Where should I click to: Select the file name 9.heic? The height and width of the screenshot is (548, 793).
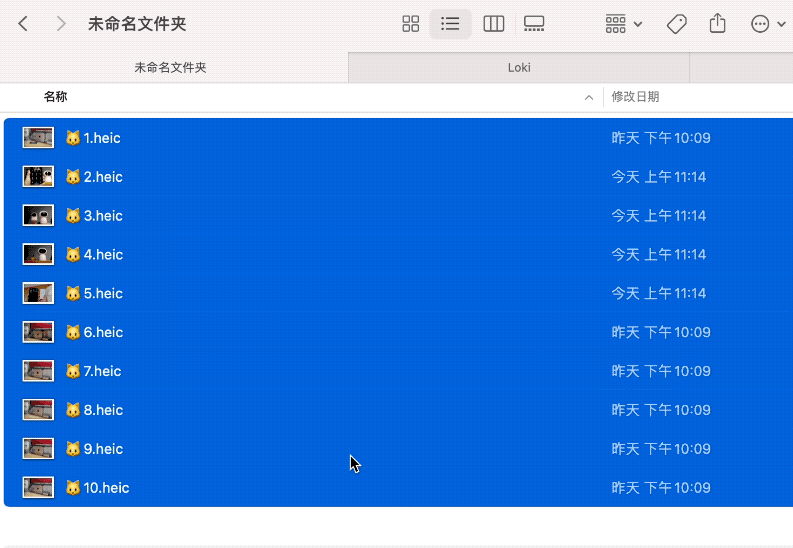click(103, 449)
